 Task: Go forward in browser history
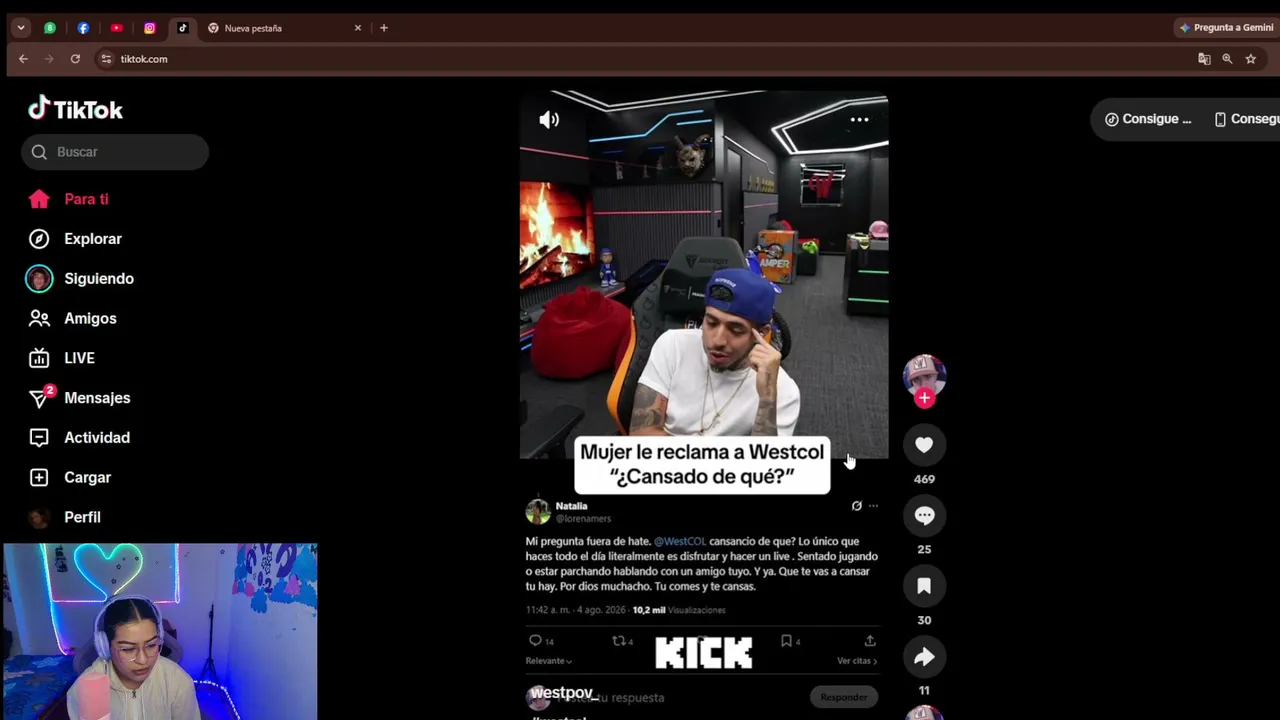click(49, 59)
